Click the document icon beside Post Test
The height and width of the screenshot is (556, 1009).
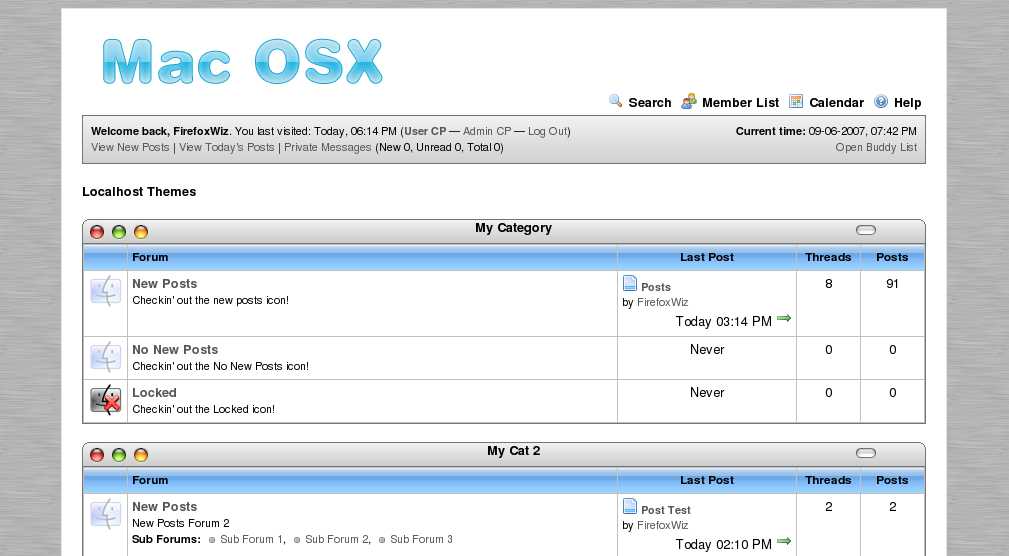[x=630, y=507]
